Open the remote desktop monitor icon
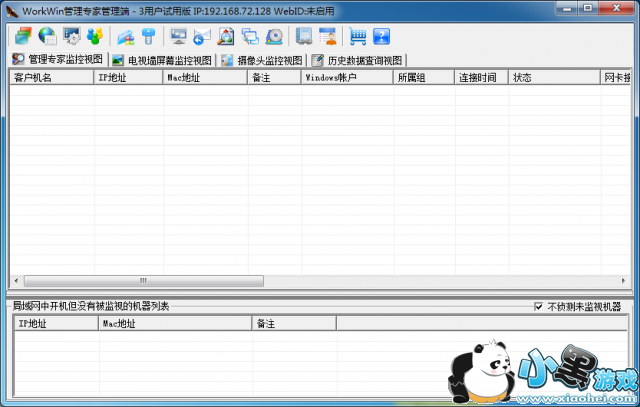This screenshot has width=640, height=407. coord(178,36)
